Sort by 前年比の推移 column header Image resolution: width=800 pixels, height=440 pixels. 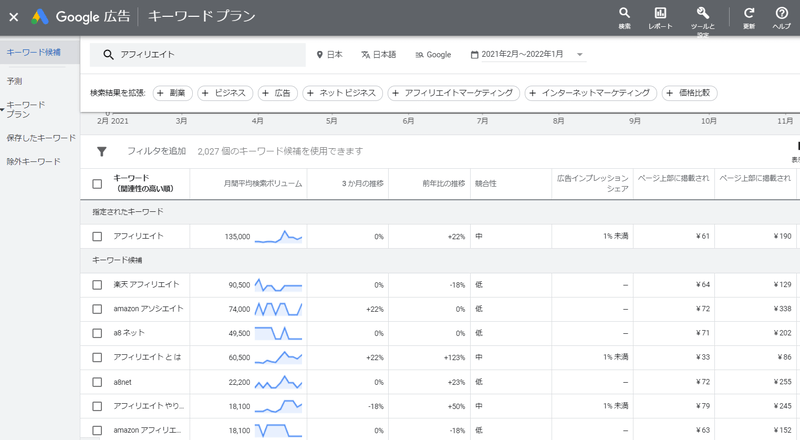coord(443,184)
